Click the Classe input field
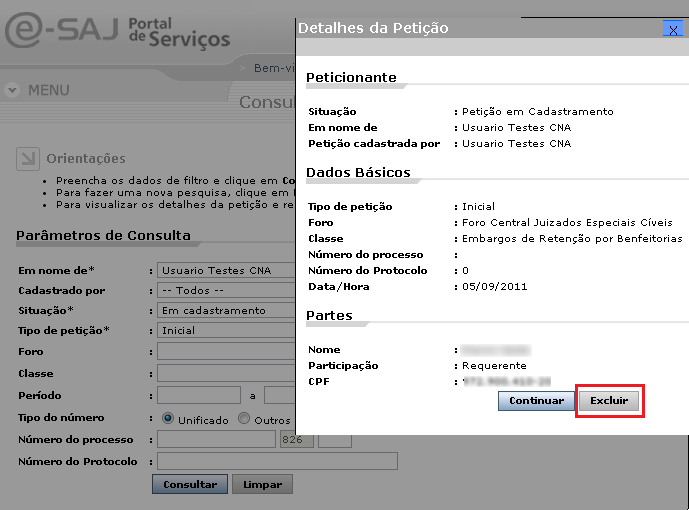Image resolution: width=689 pixels, height=510 pixels. [x=226, y=373]
